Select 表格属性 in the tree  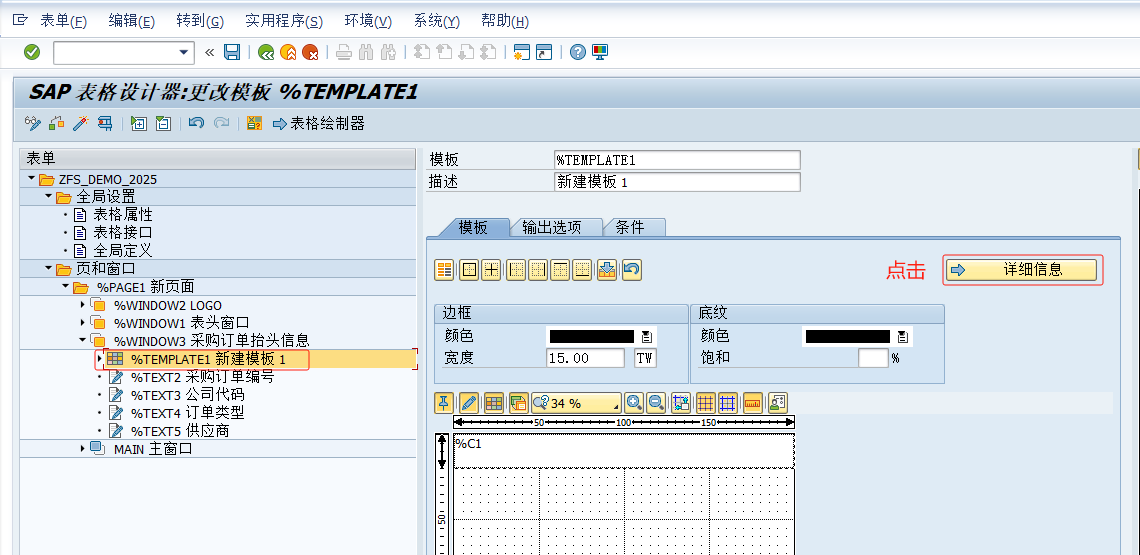[x=122, y=215]
